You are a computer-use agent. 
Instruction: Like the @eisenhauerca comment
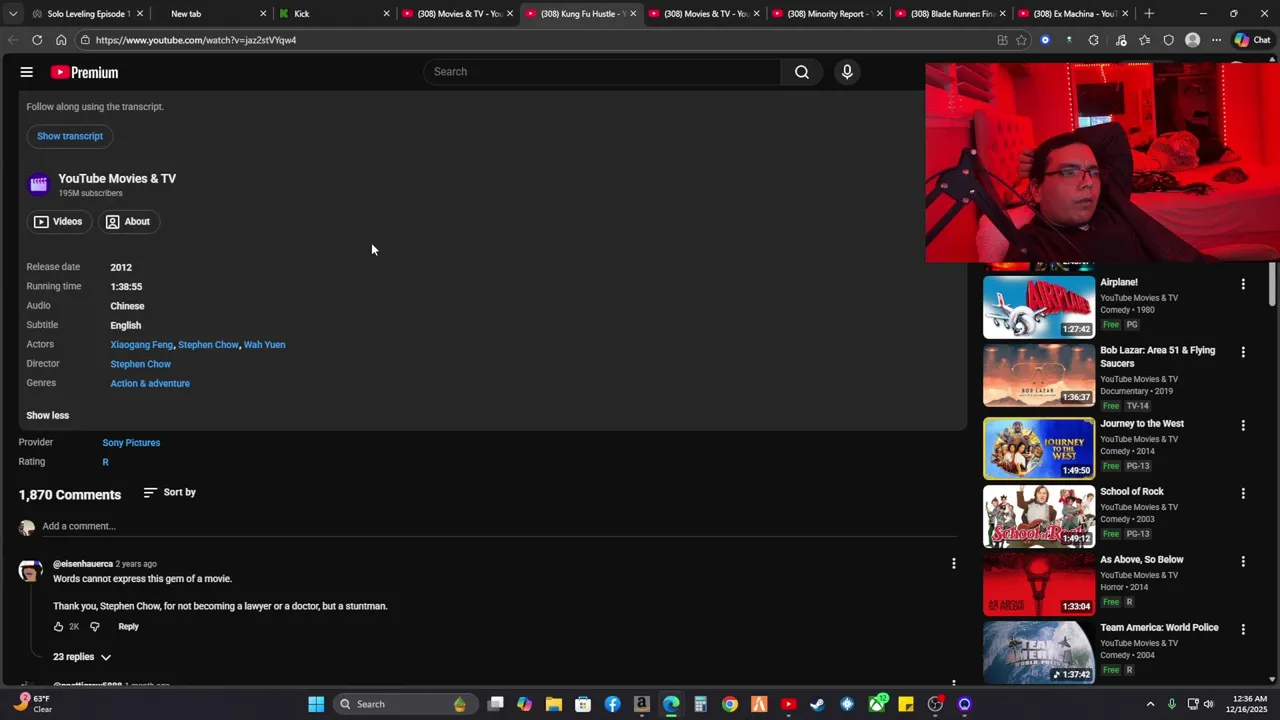58,627
